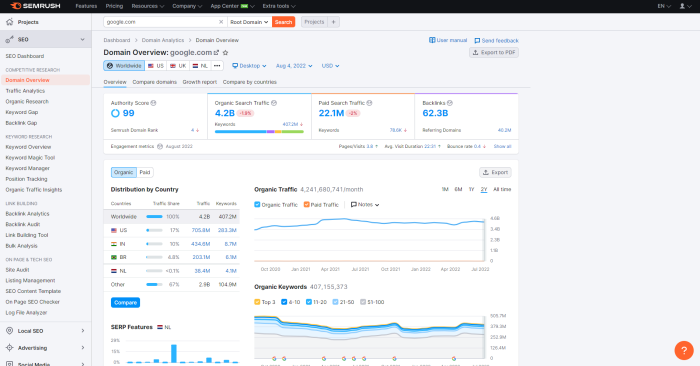Toggle the 21-50 keywords checkbox
700x366 pixels.
(x=335, y=302)
